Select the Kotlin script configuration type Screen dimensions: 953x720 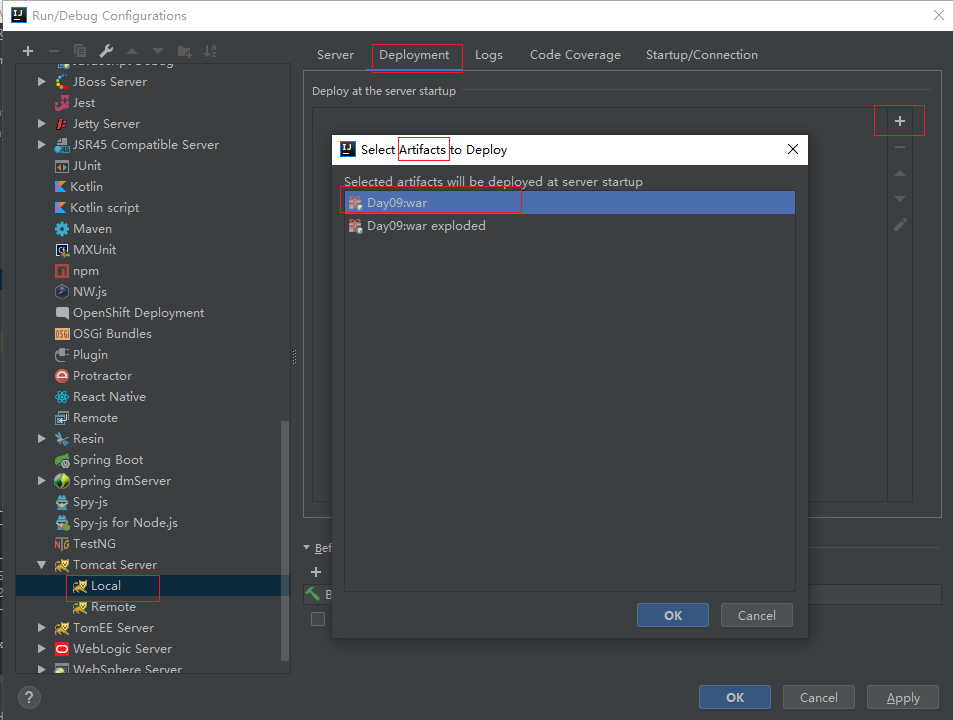[105, 208]
